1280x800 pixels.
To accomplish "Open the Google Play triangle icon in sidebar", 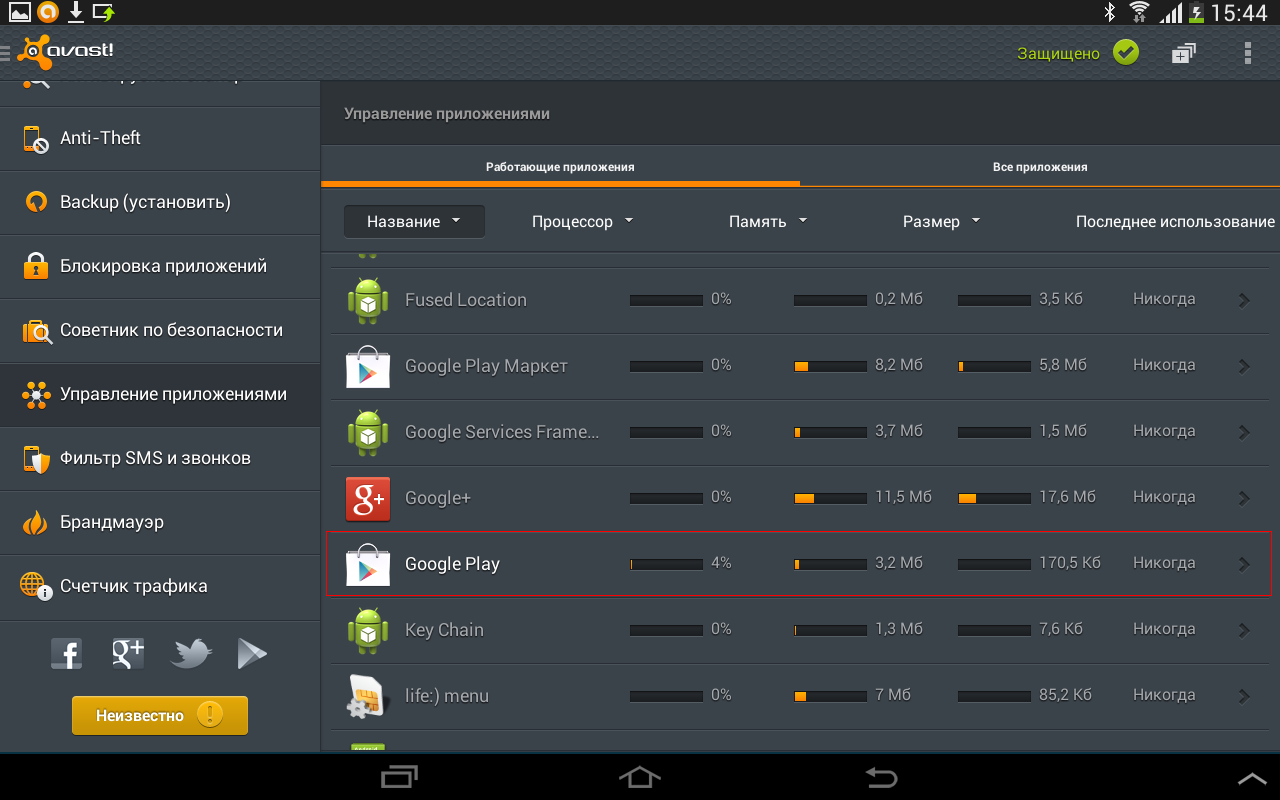I will coord(251,654).
